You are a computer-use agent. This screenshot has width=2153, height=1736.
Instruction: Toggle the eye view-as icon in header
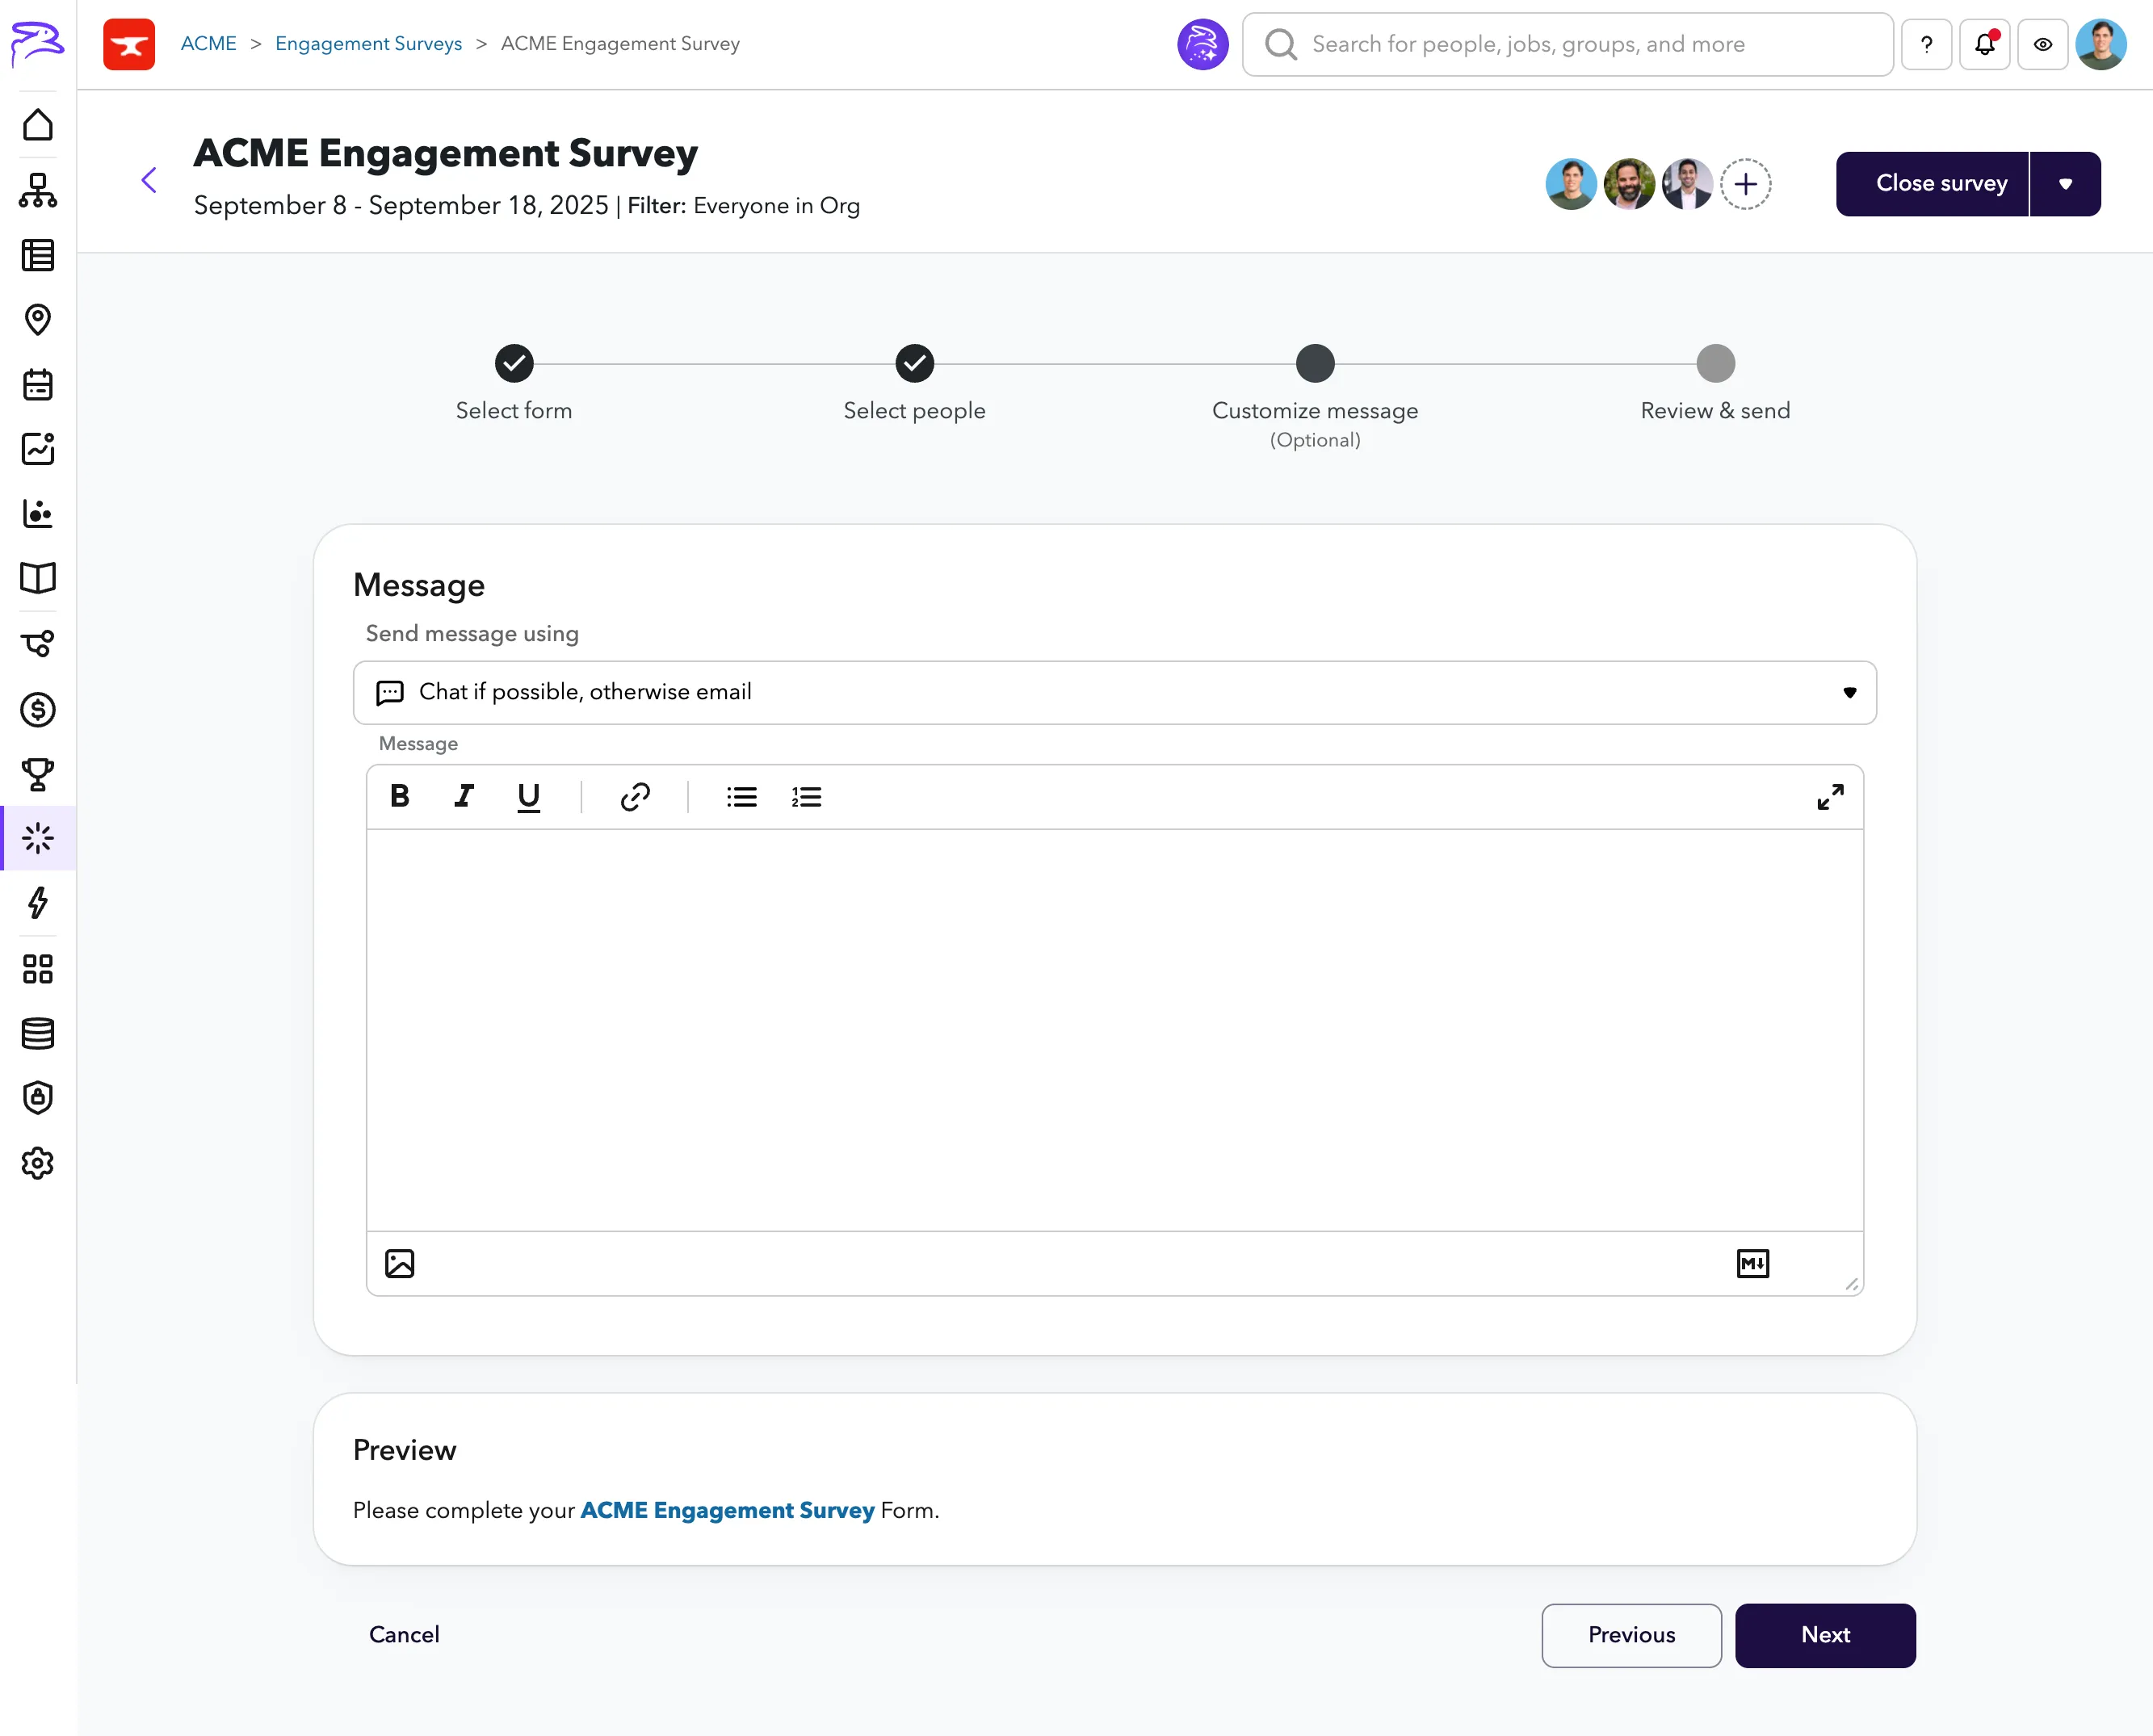point(2042,44)
